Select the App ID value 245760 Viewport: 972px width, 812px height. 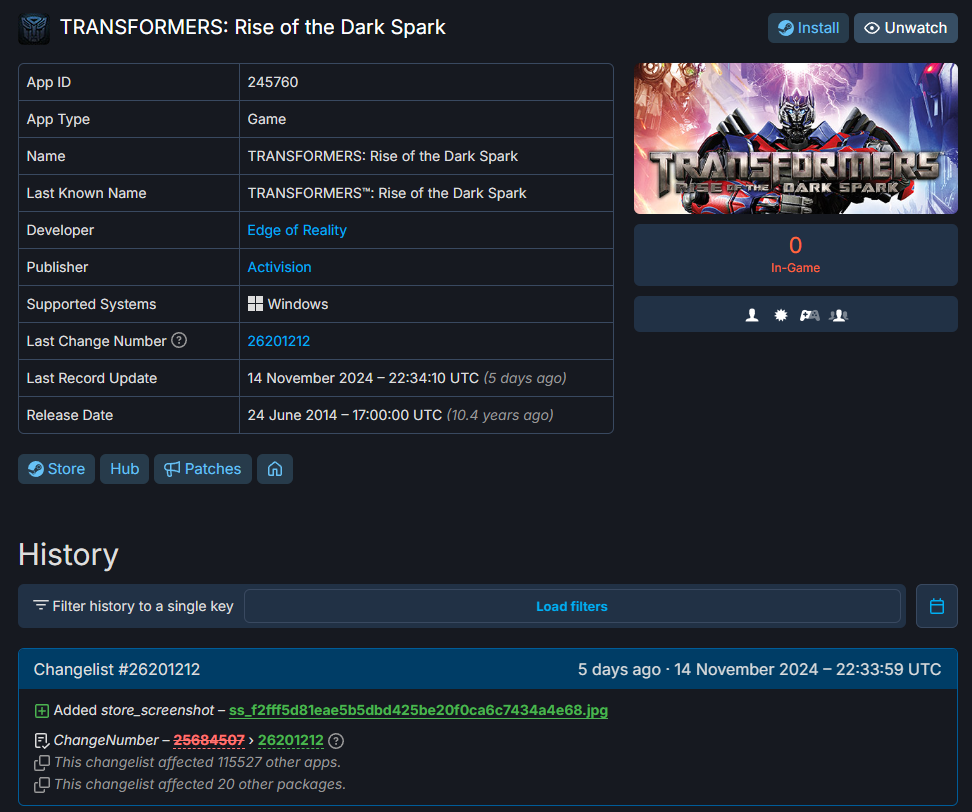tap(273, 82)
